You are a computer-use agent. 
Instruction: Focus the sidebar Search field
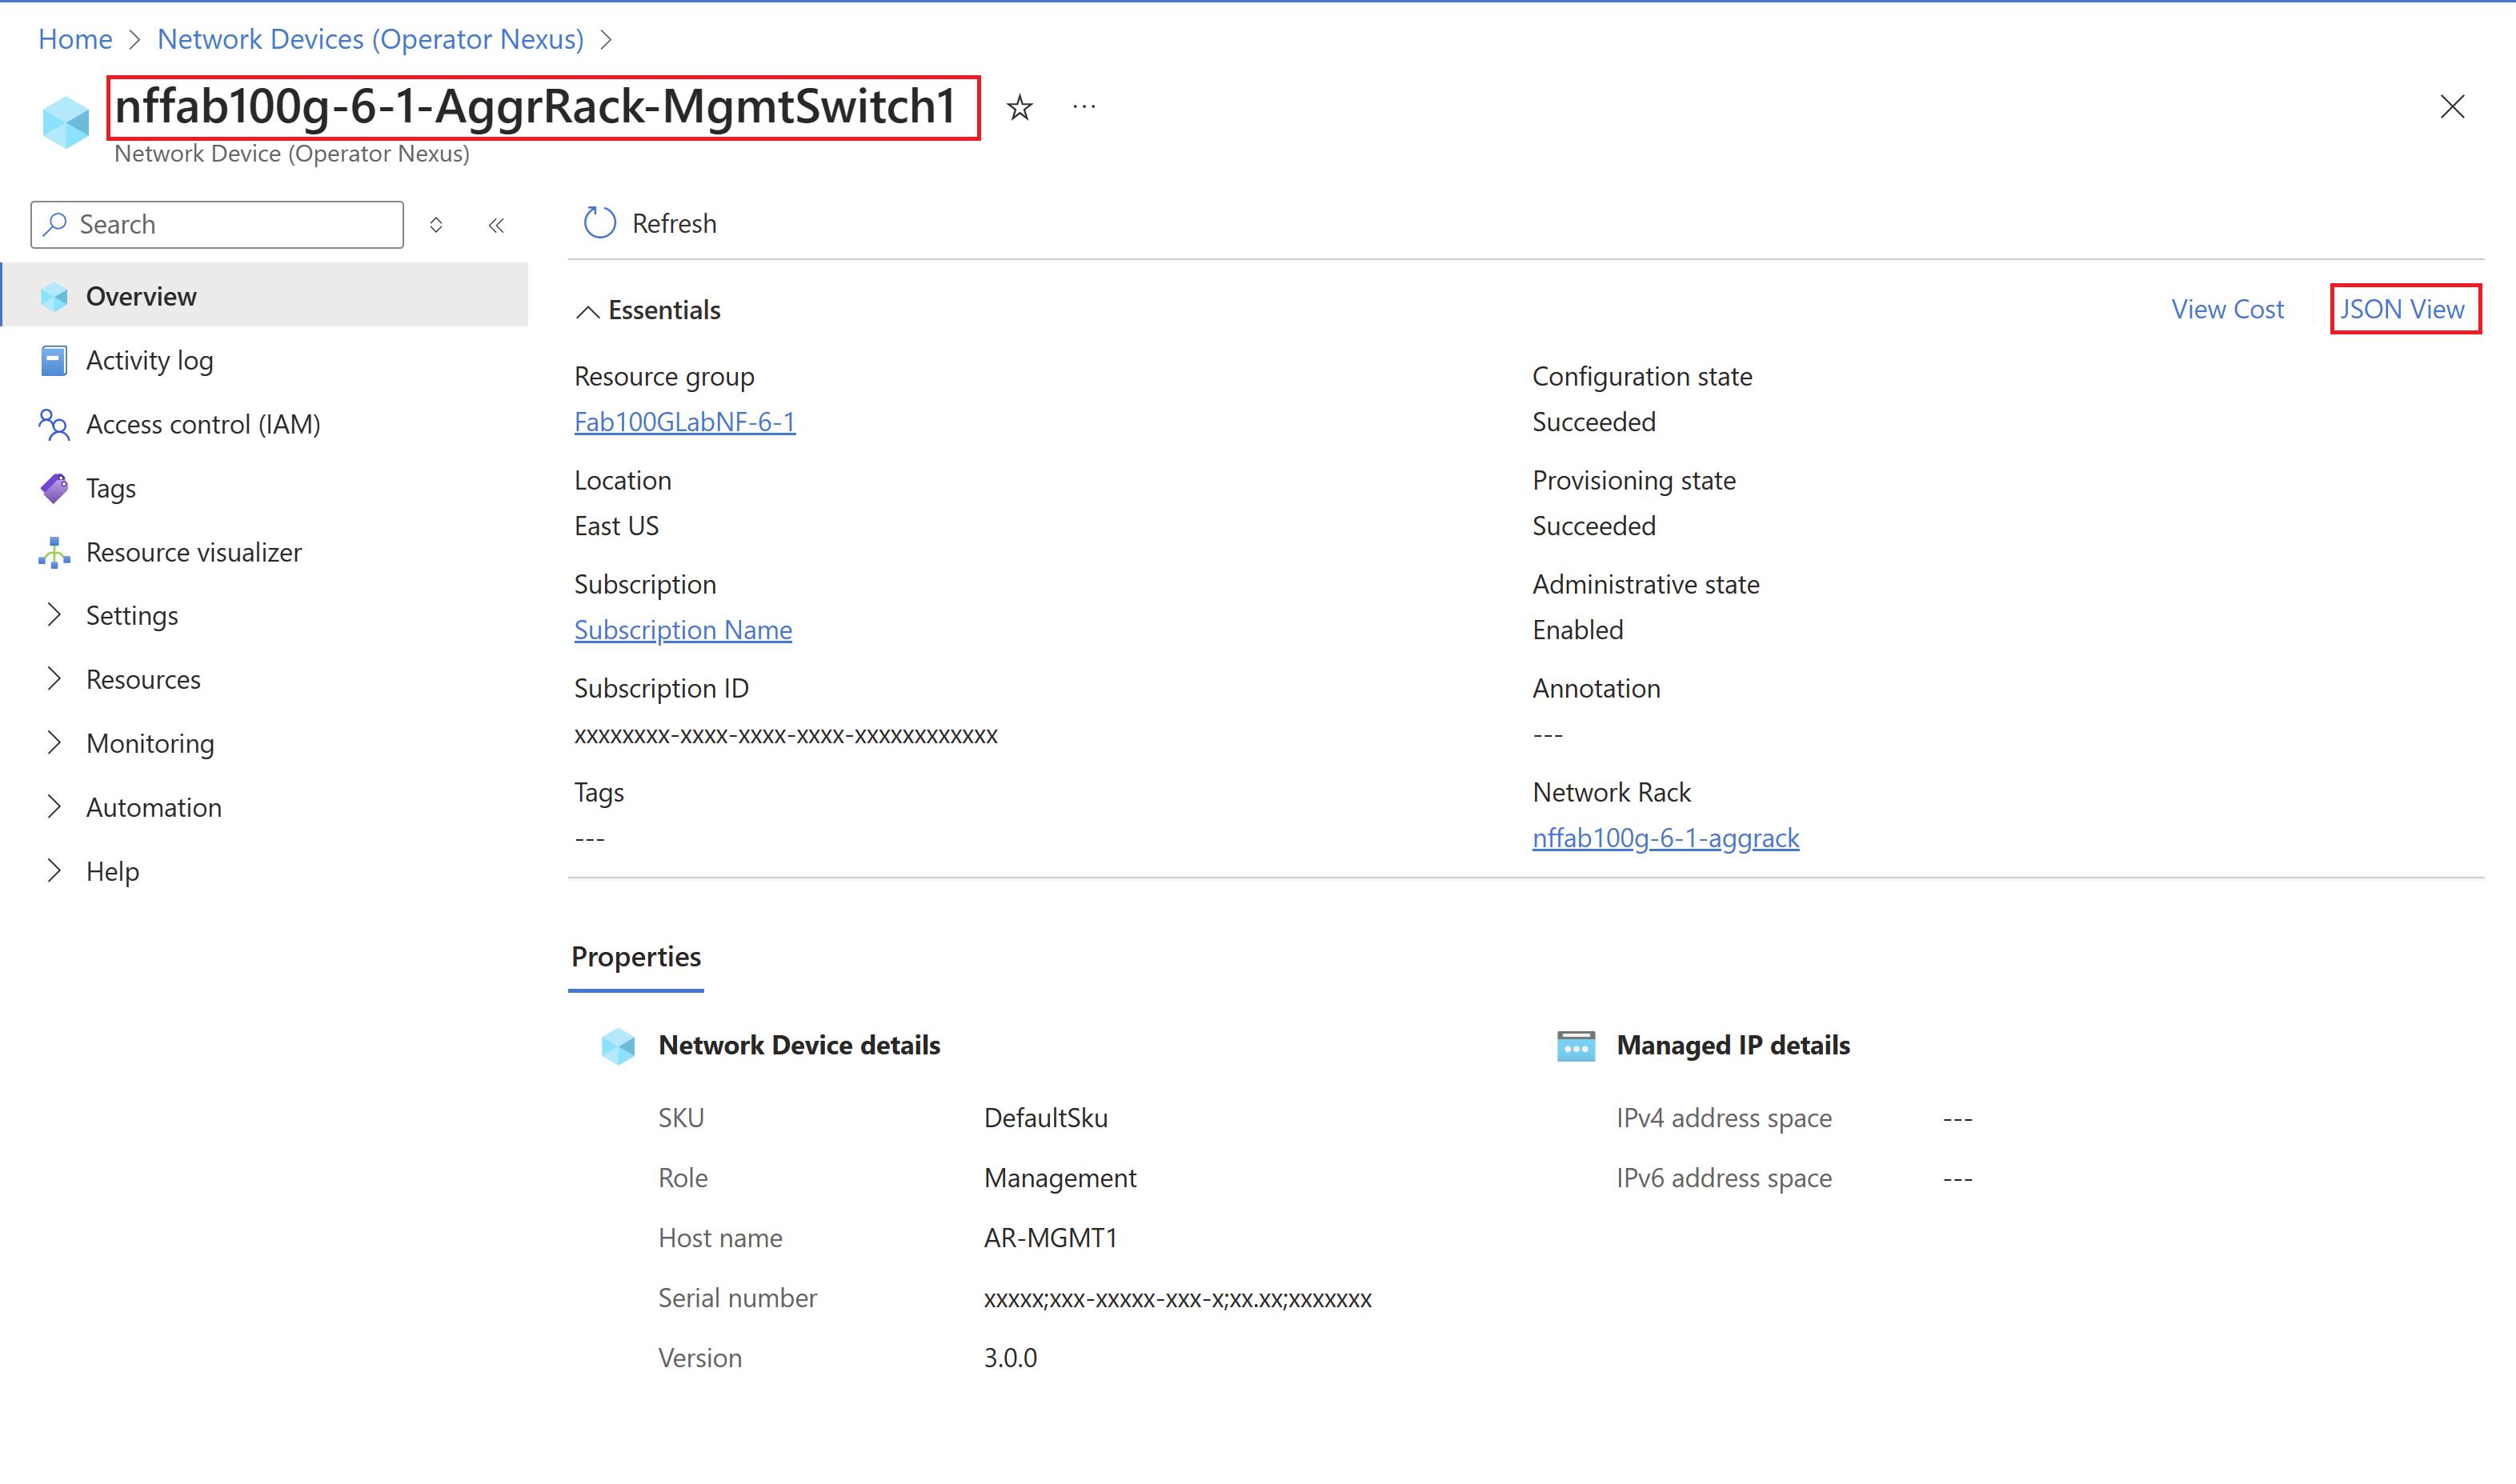217,224
